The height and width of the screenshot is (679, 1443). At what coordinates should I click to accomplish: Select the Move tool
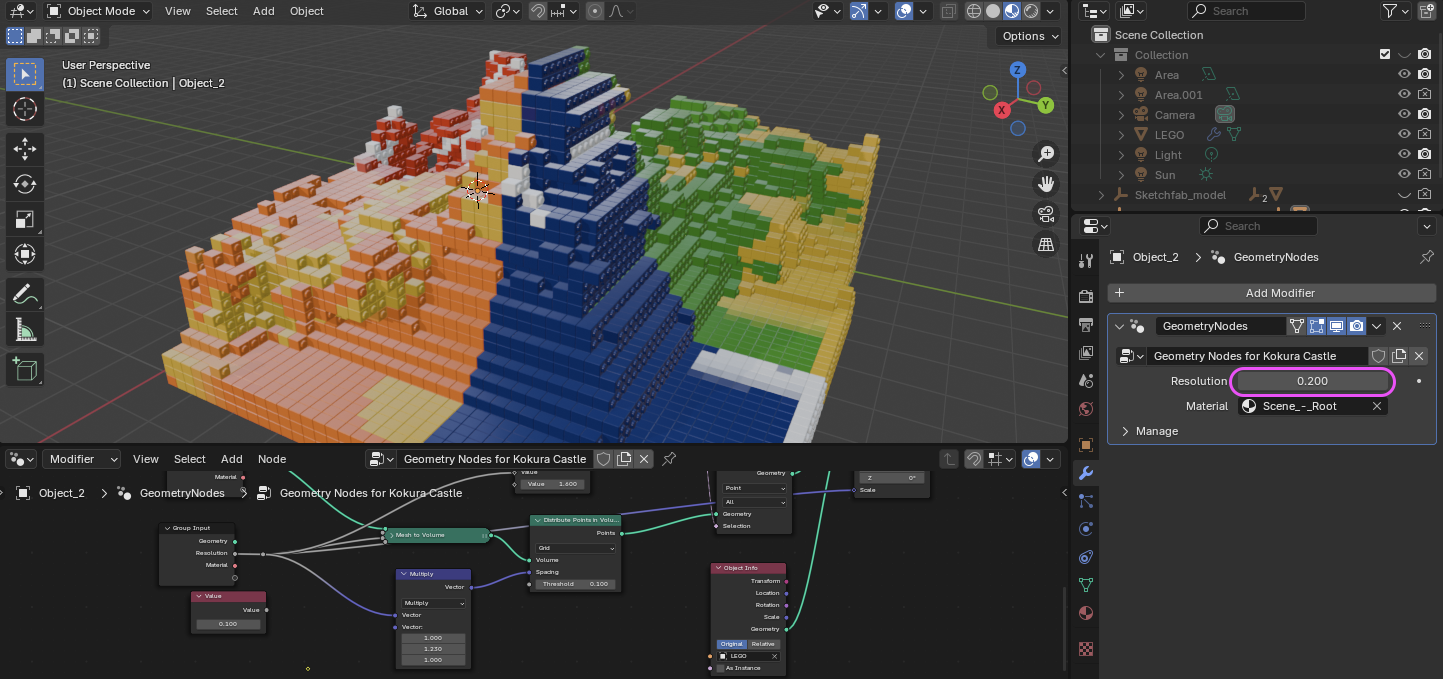[x=25, y=150]
